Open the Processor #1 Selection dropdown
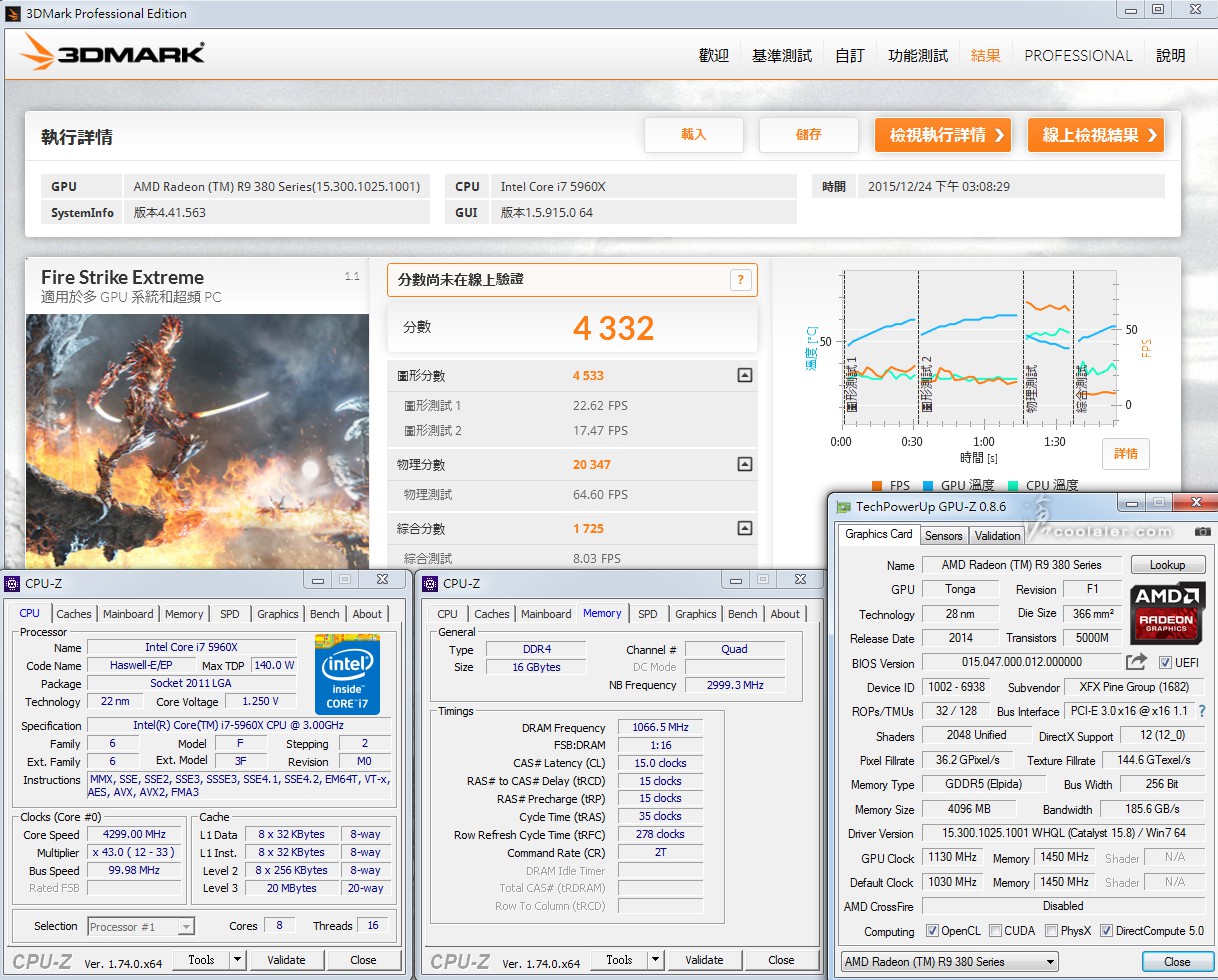Screen dimensions: 1218x980 [x=141, y=926]
